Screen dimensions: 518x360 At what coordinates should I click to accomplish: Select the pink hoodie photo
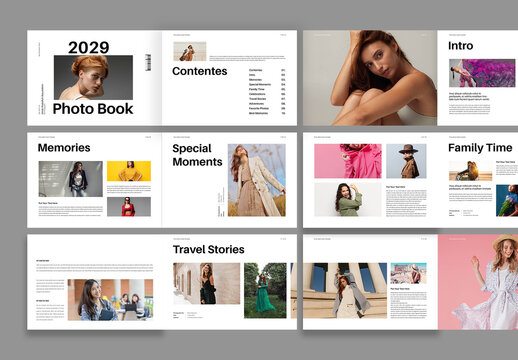click(x=348, y=161)
